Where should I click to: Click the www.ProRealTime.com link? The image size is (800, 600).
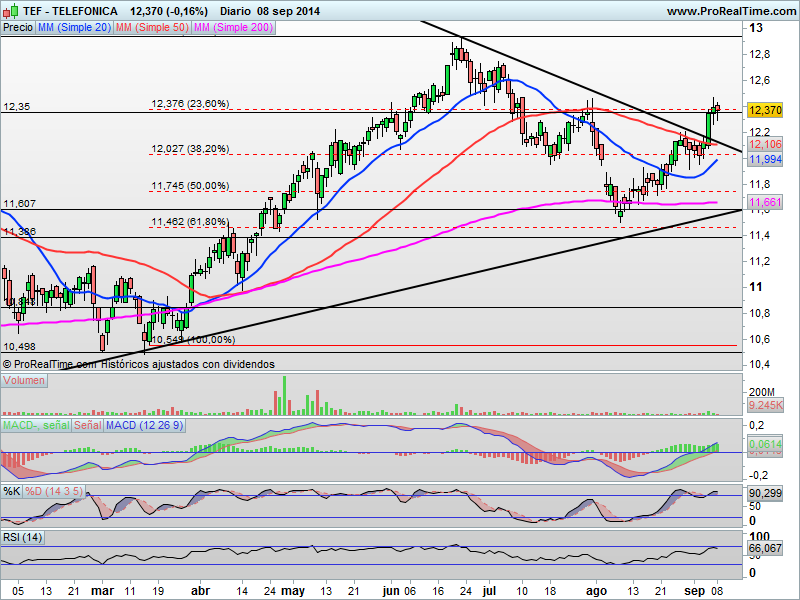[x=732, y=11]
